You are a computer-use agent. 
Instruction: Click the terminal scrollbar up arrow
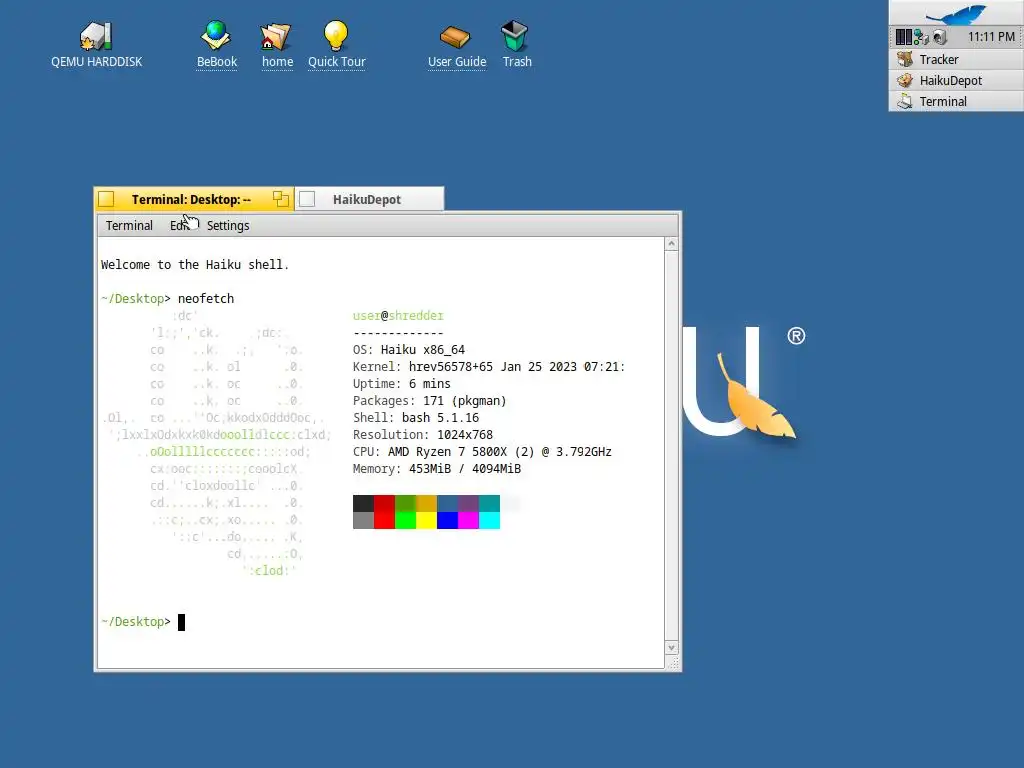click(671, 244)
